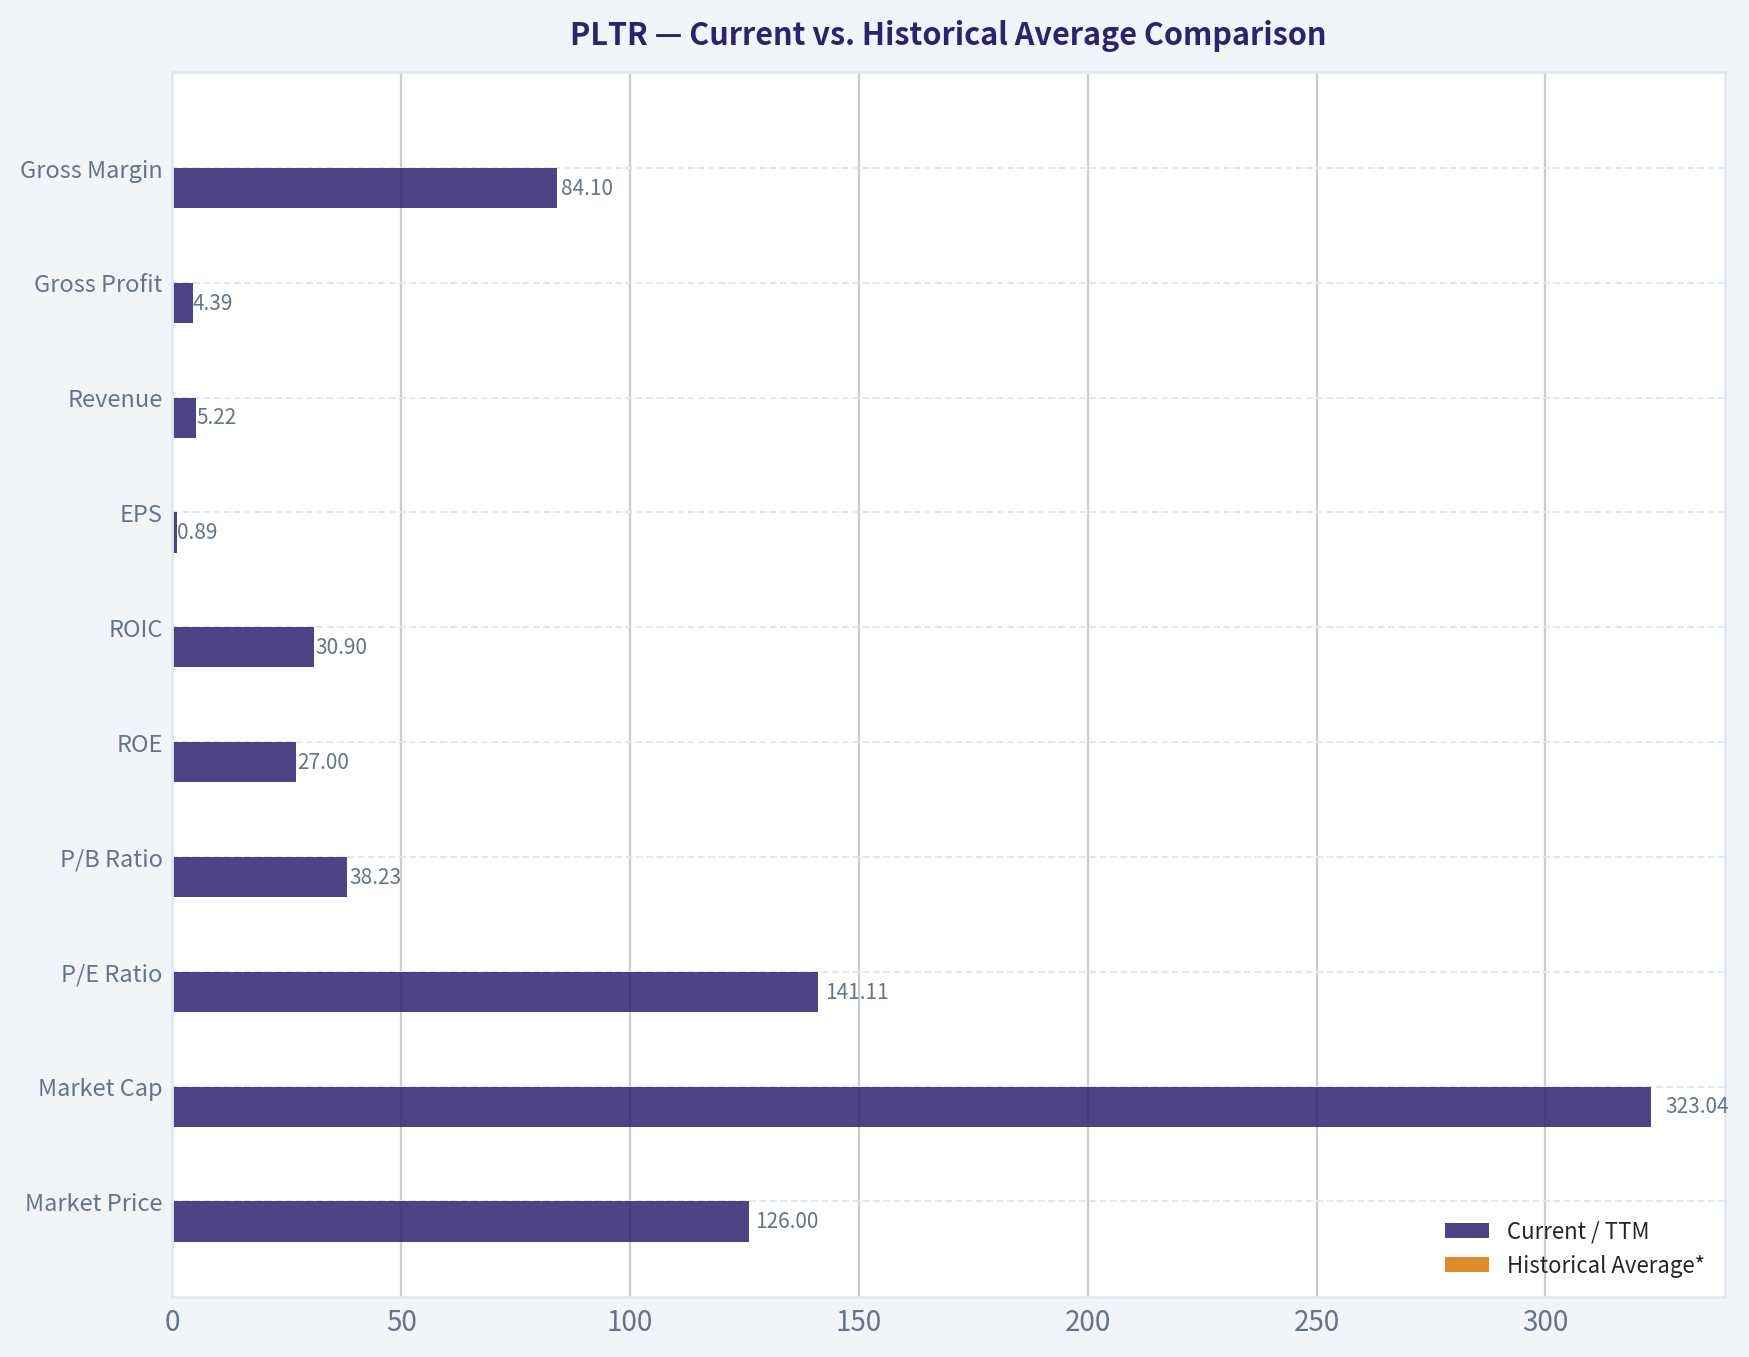The image size is (1749, 1357).
Task: Select the 'ROIC' axis label
Action: pos(136,629)
